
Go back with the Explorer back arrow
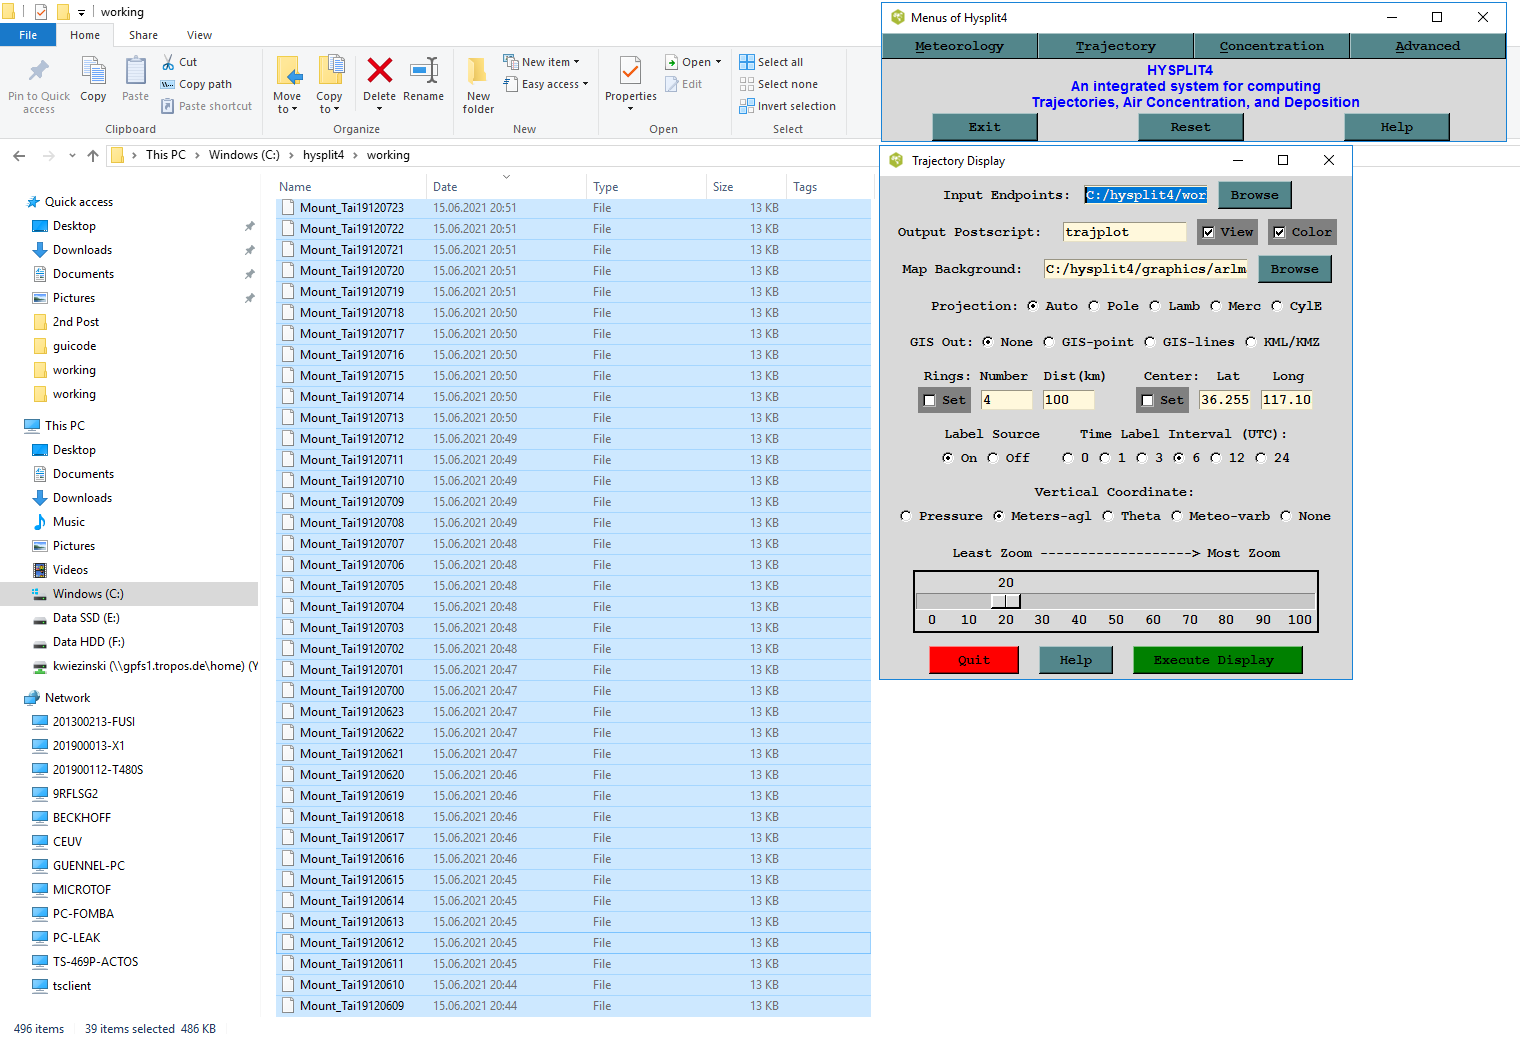19,155
